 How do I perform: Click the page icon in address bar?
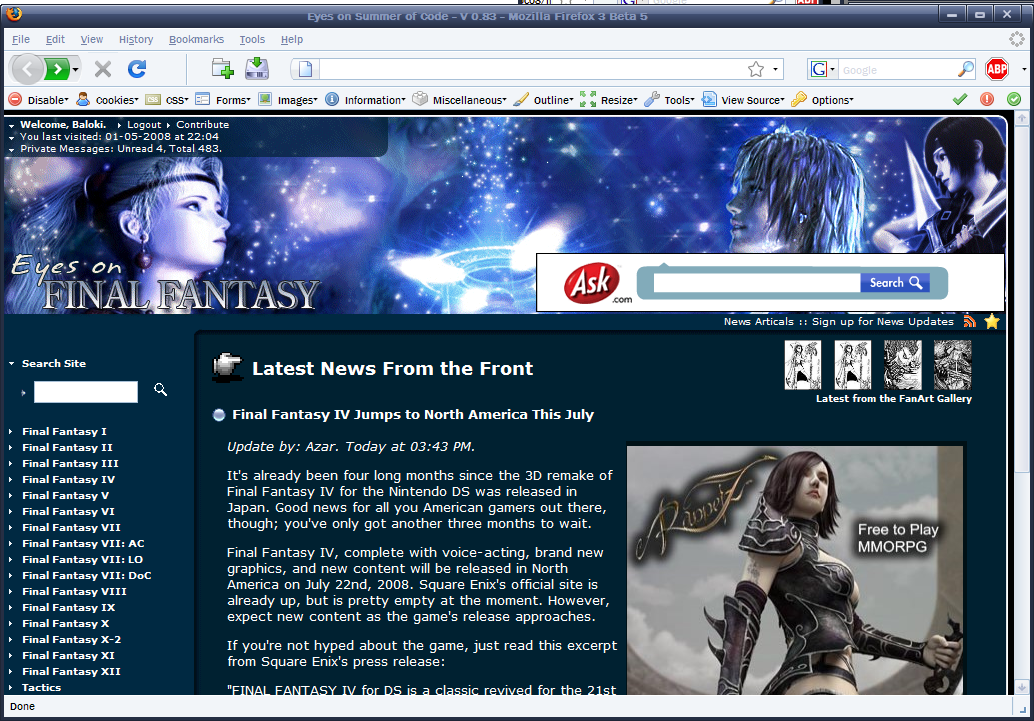tap(305, 69)
